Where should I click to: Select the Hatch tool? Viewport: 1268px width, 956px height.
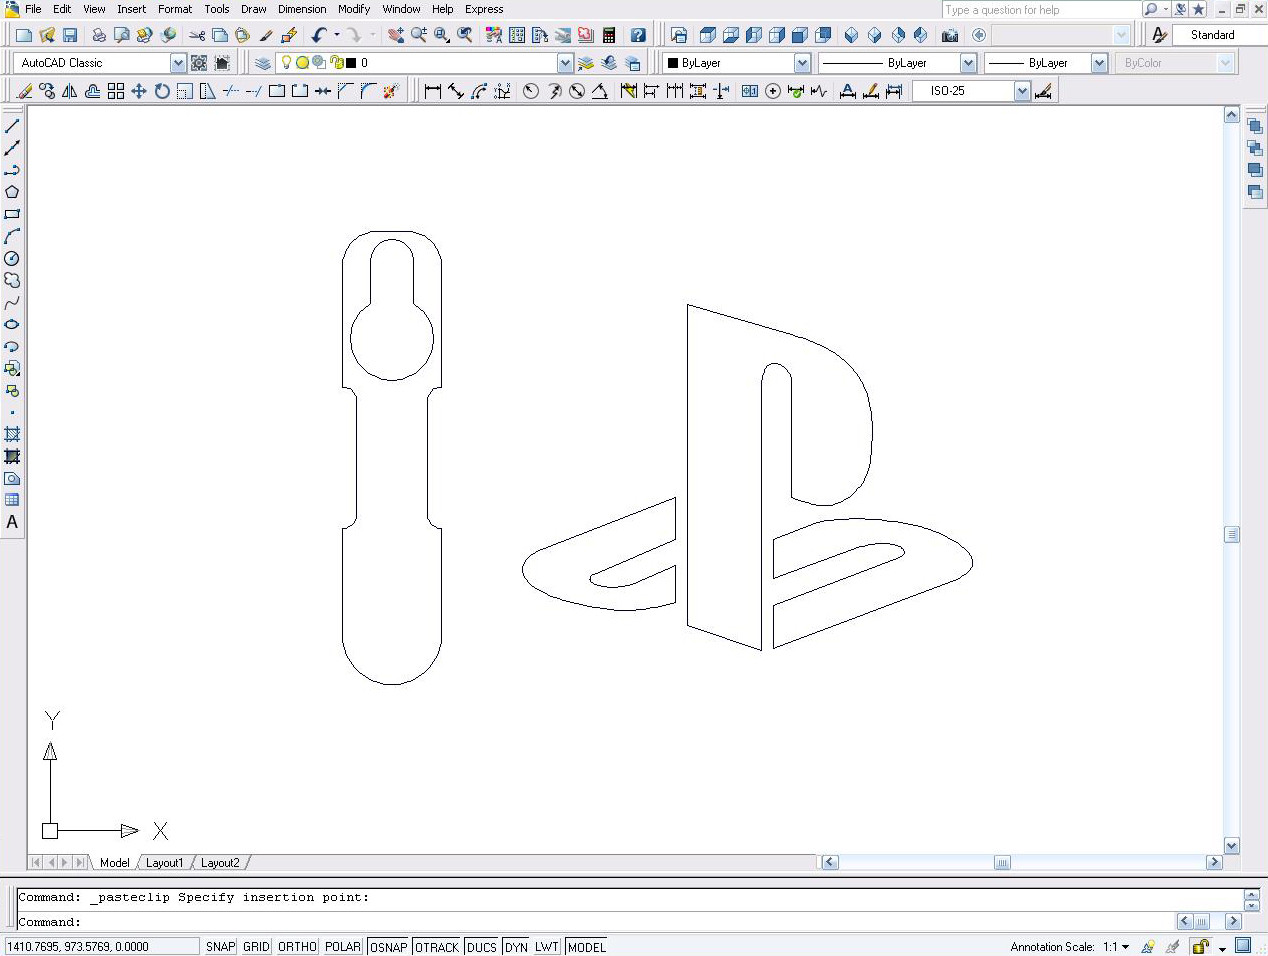click(x=12, y=434)
